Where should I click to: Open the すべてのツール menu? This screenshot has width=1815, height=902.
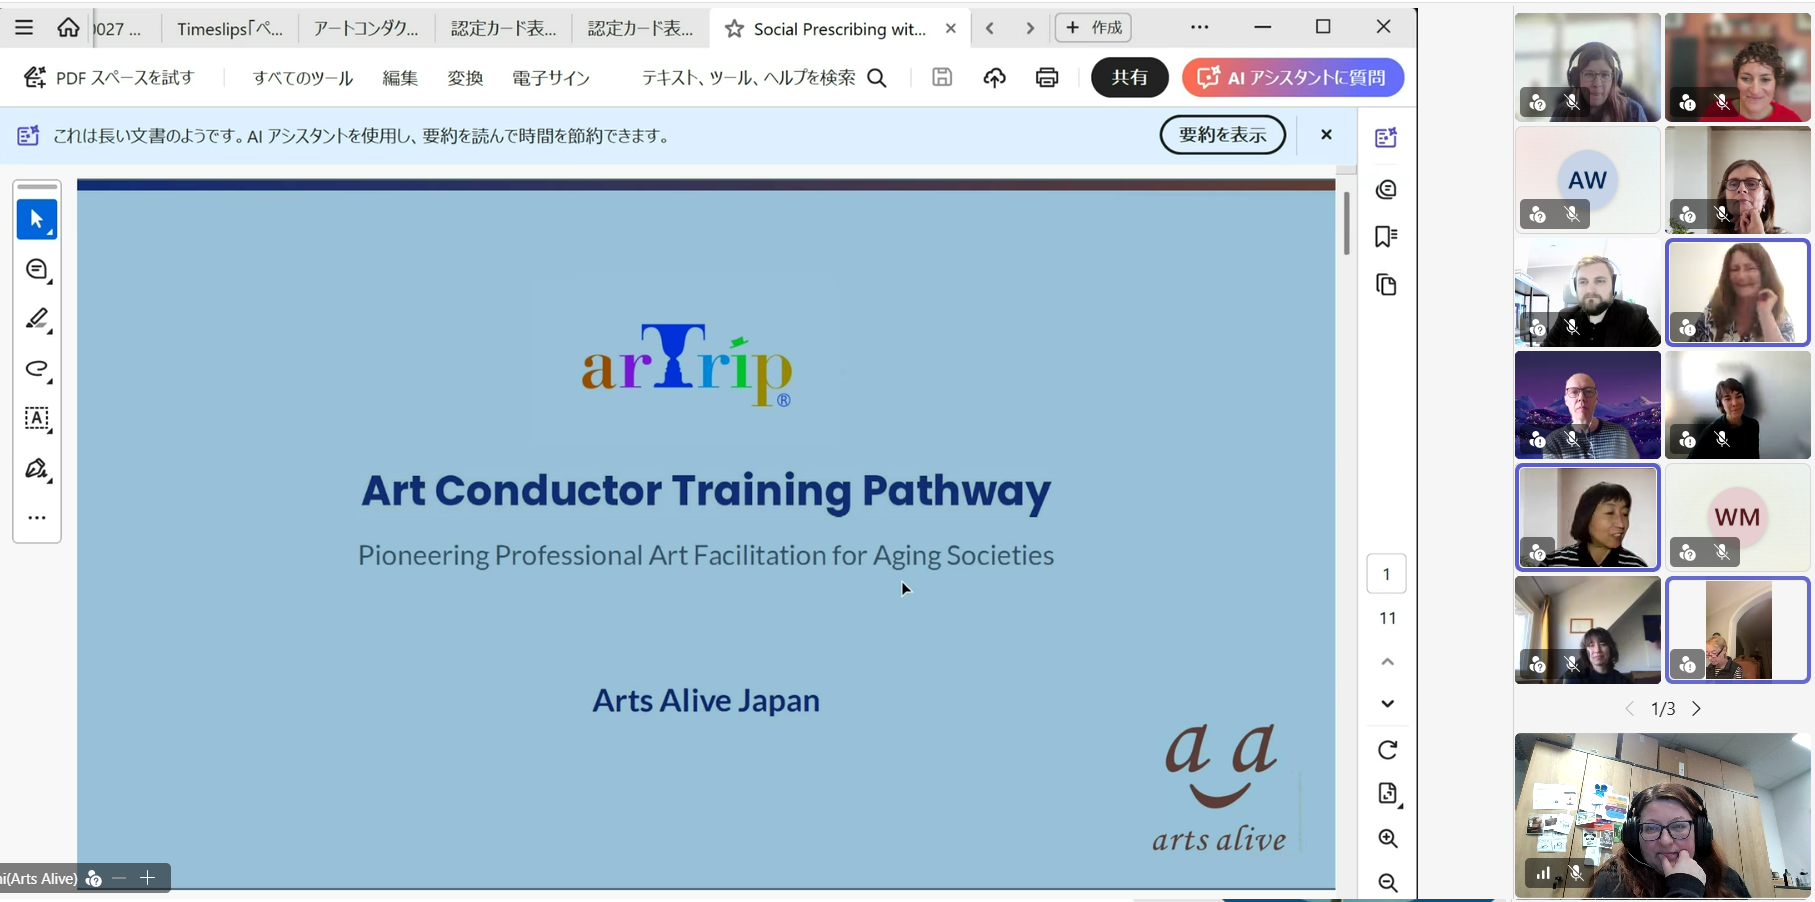pos(303,77)
